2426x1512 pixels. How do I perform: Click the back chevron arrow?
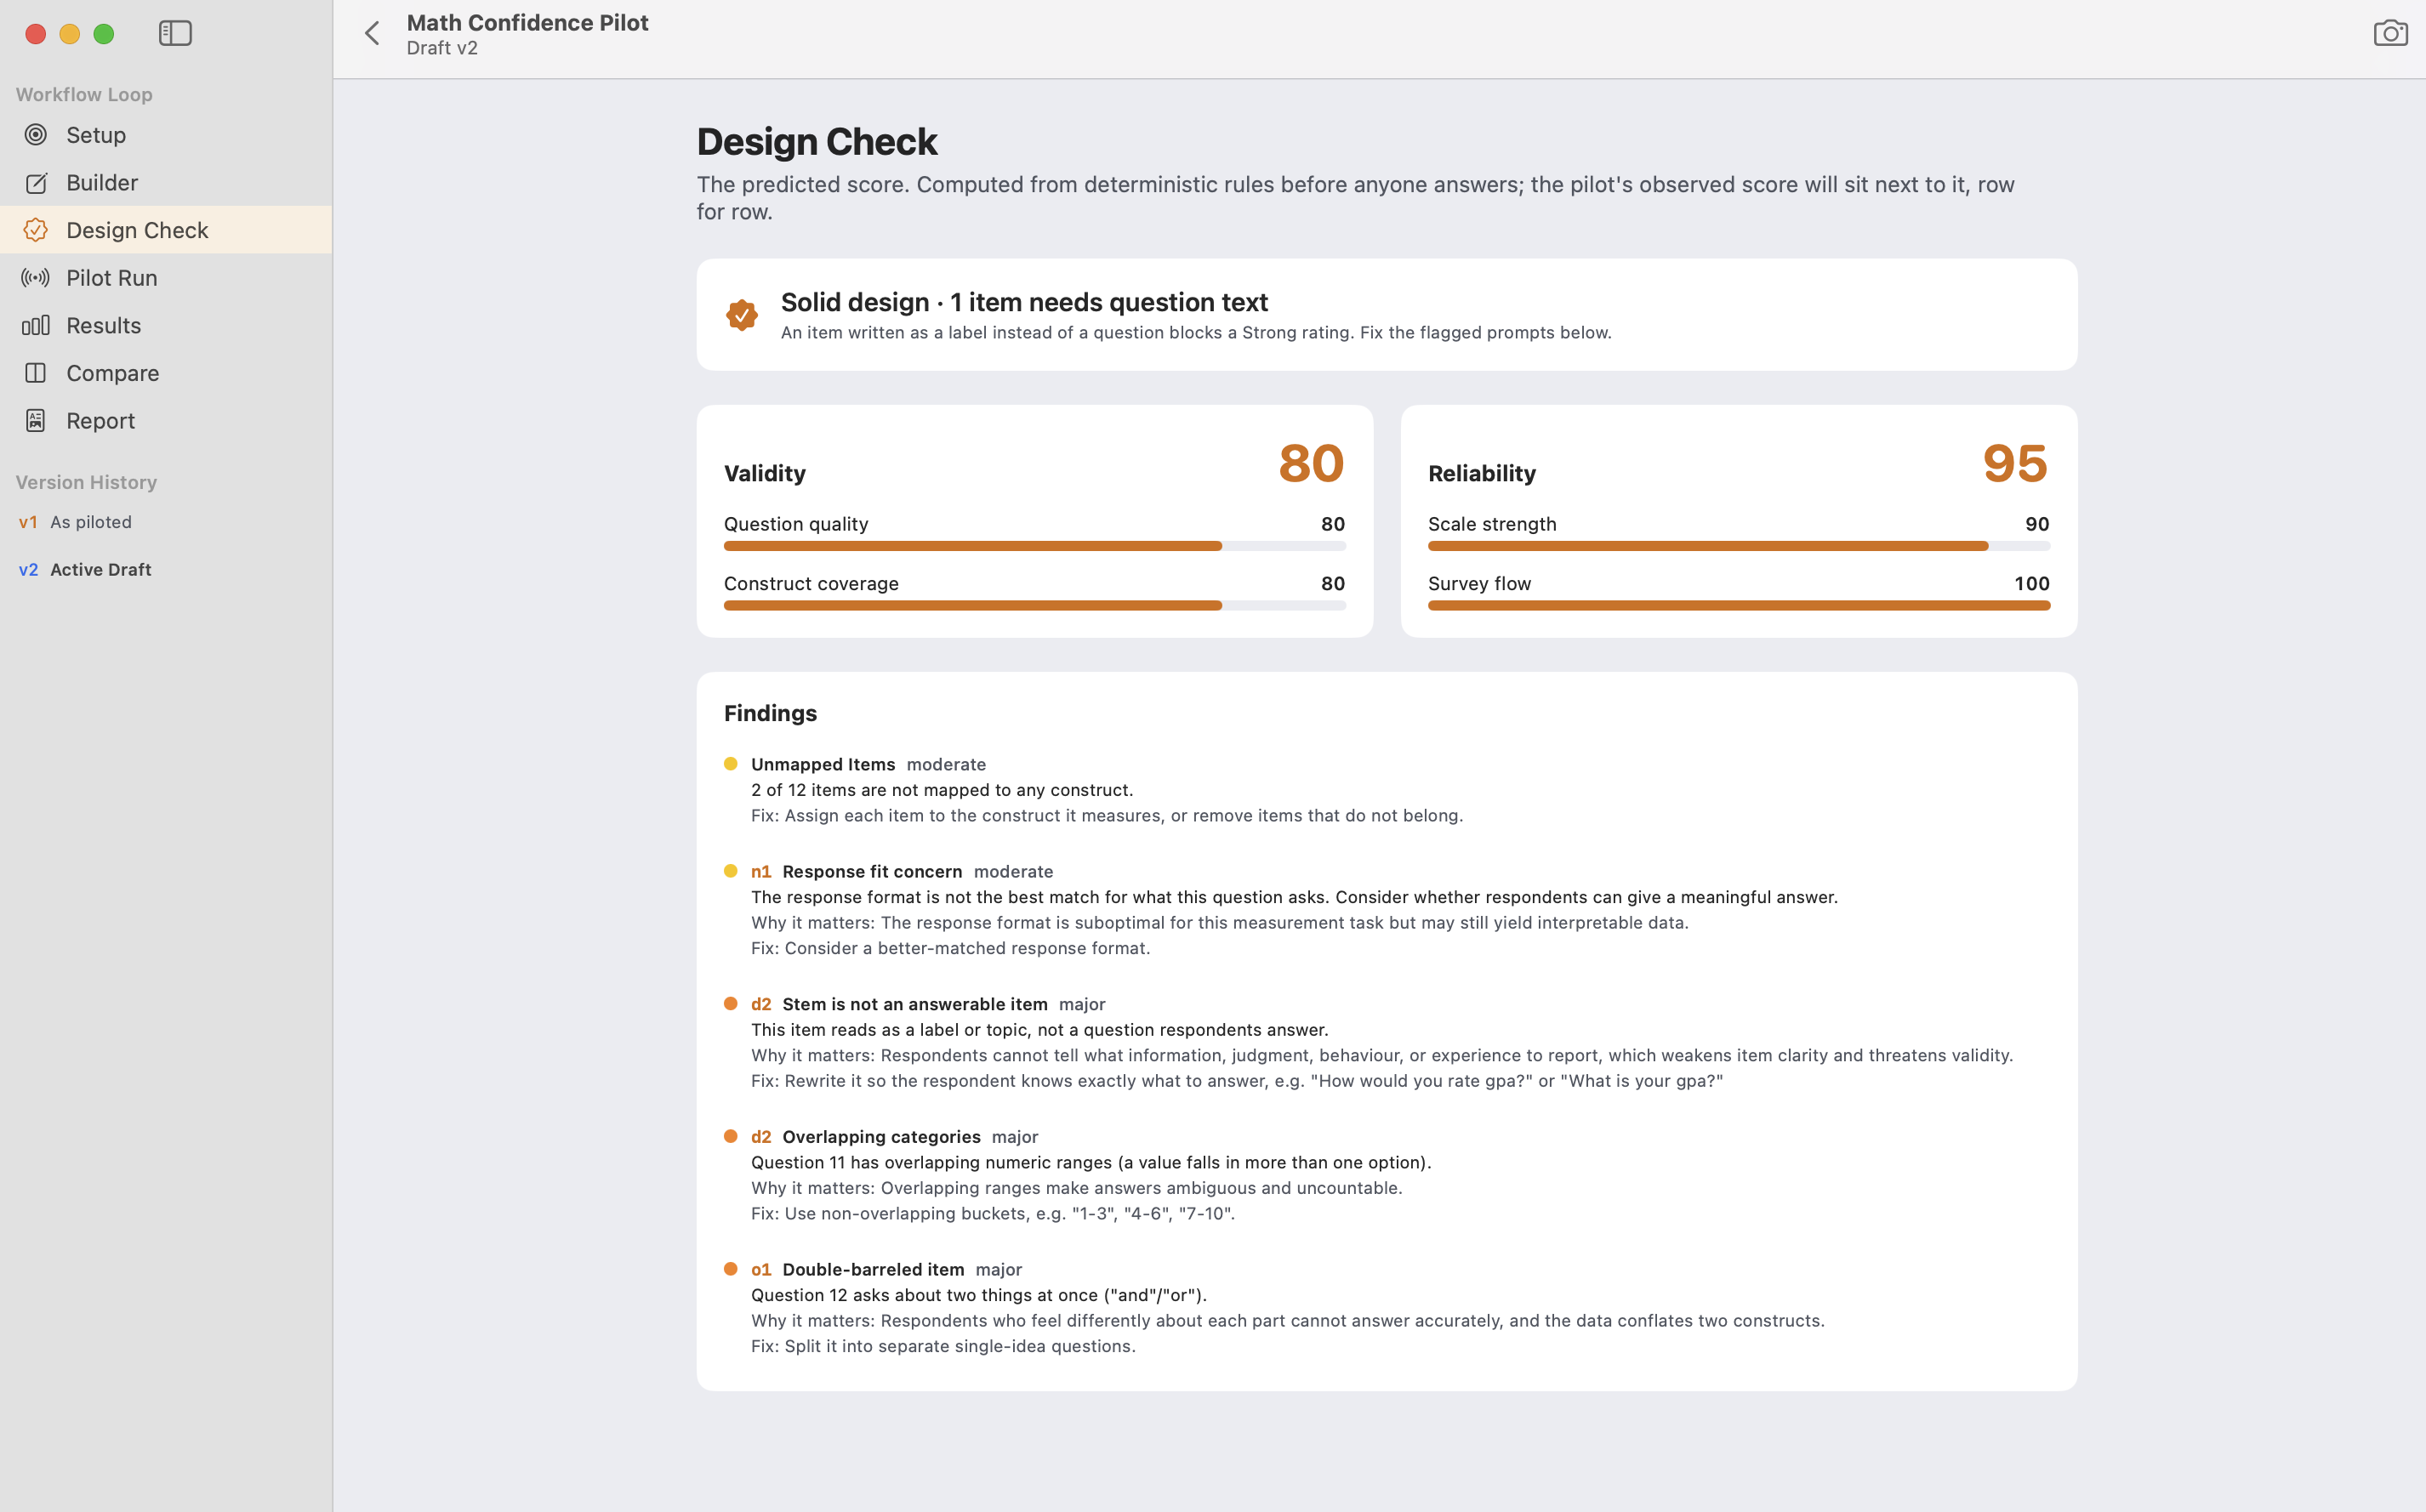point(372,33)
